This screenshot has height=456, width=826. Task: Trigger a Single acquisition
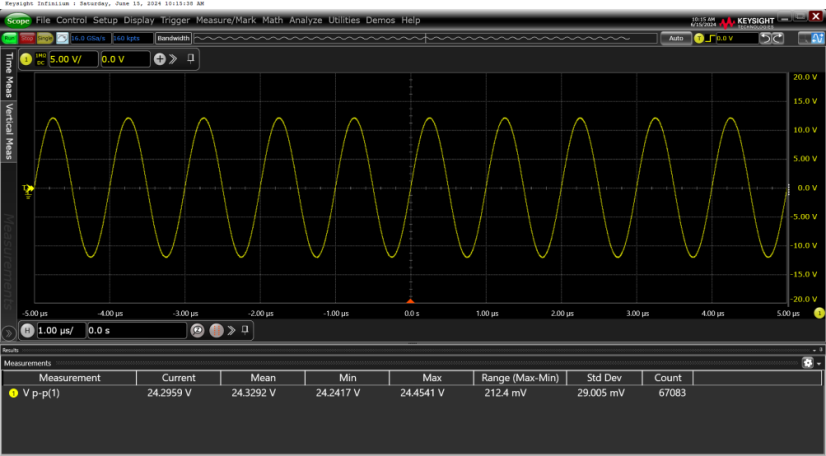coord(45,38)
